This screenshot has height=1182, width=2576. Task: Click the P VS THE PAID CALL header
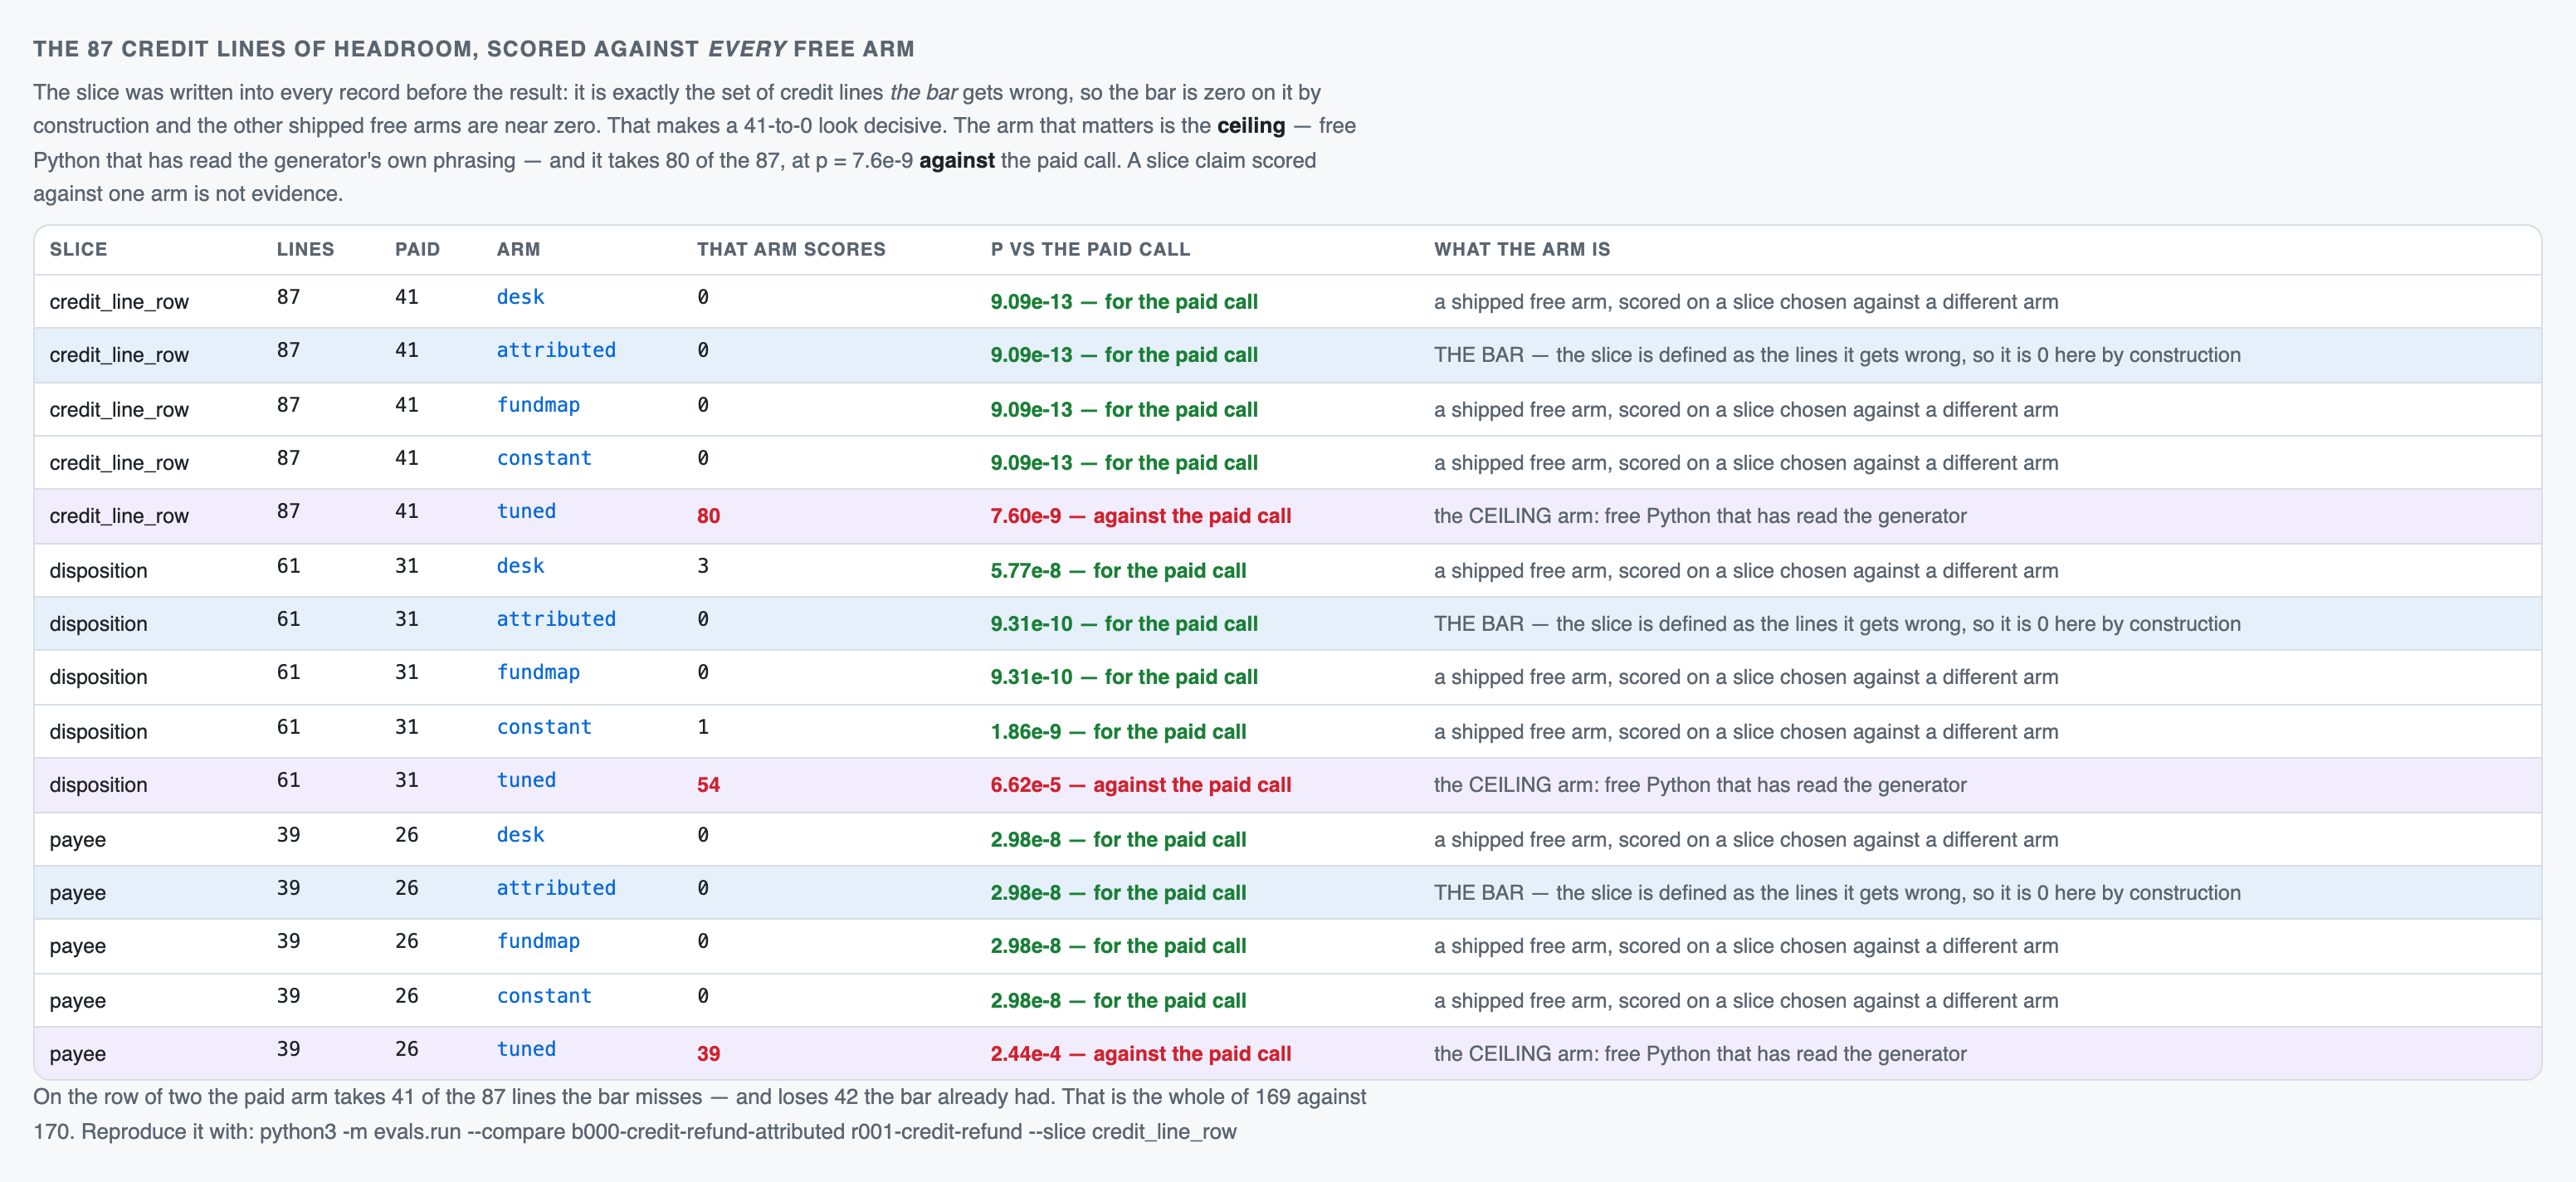pyautogui.click(x=1090, y=249)
